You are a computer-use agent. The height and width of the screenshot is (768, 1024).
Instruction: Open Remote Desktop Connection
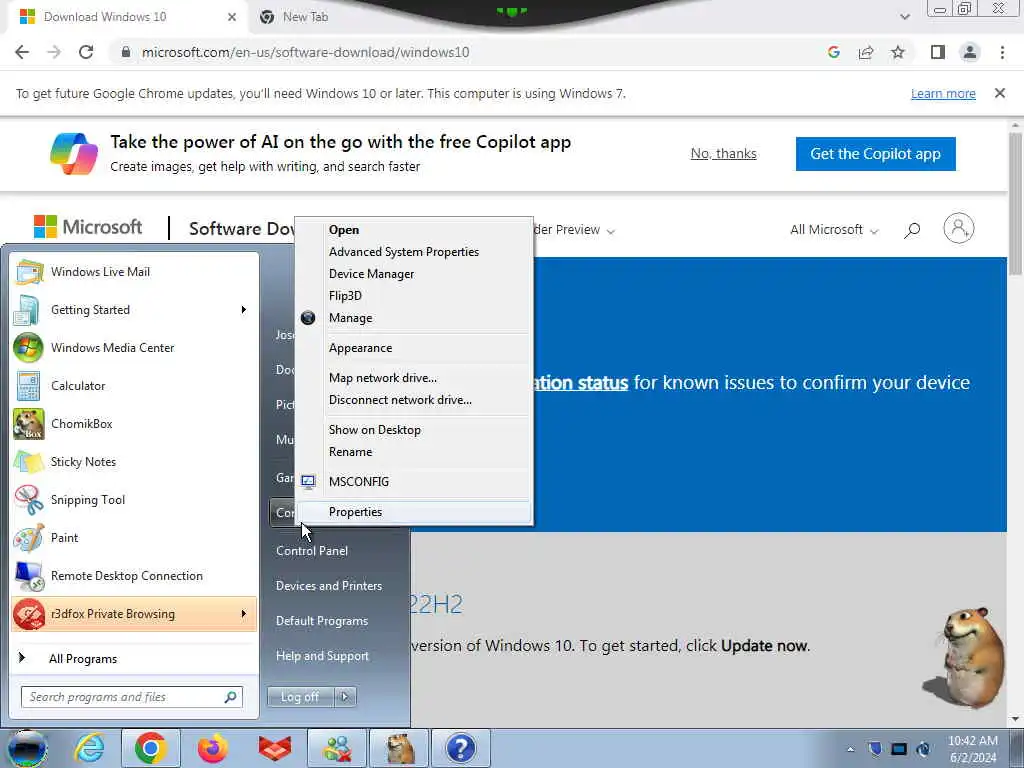(135, 575)
